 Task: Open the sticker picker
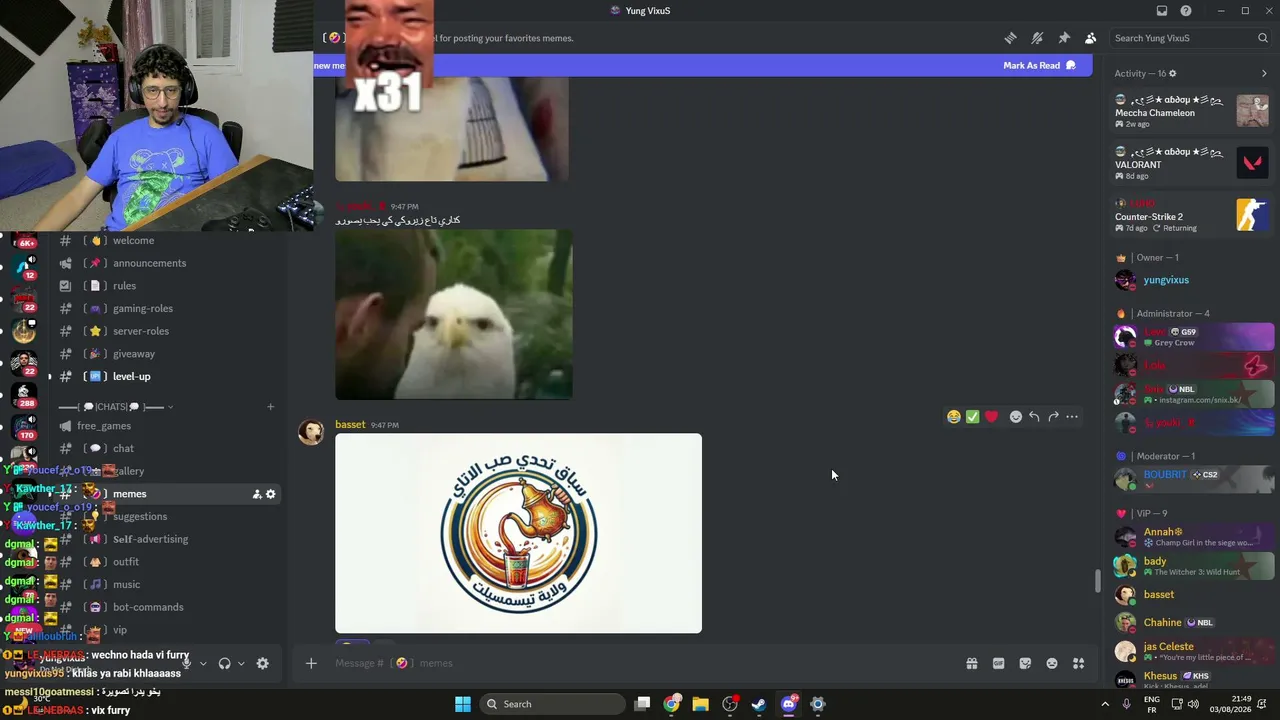[x=1025, y=663]
